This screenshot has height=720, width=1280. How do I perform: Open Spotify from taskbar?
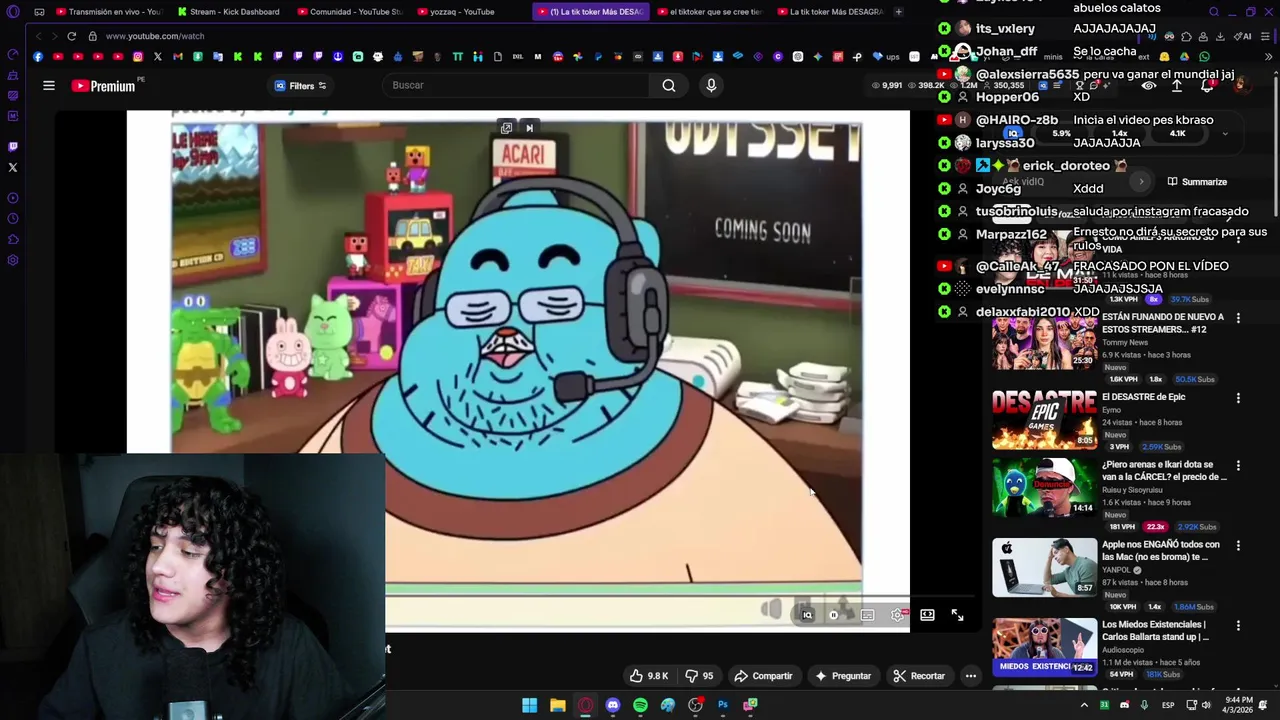click(x=640, y=706)
